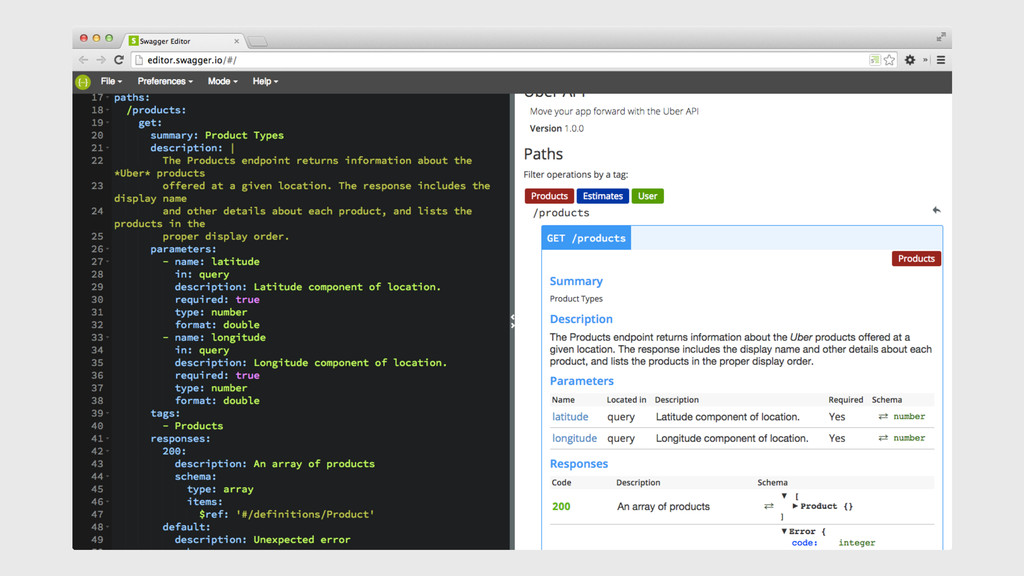Screen dimensions: 1024x576
Task: Open the Chrome hamburger menu
Action: pyautogui.click(x=940, y=60)
